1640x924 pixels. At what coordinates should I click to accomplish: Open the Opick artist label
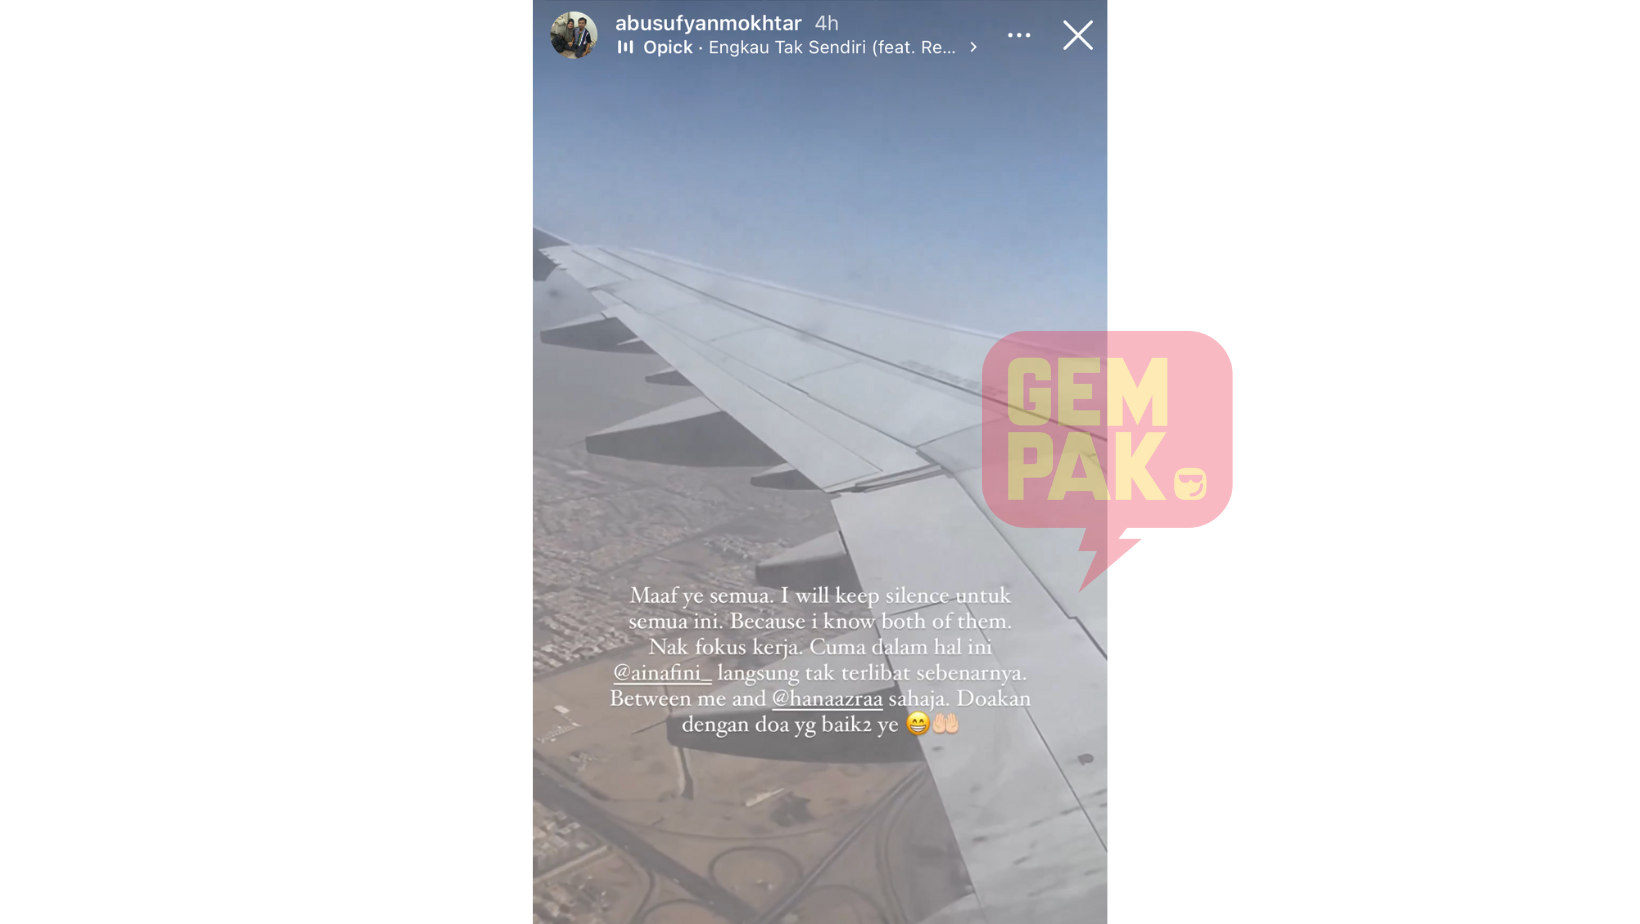[668, 47]
